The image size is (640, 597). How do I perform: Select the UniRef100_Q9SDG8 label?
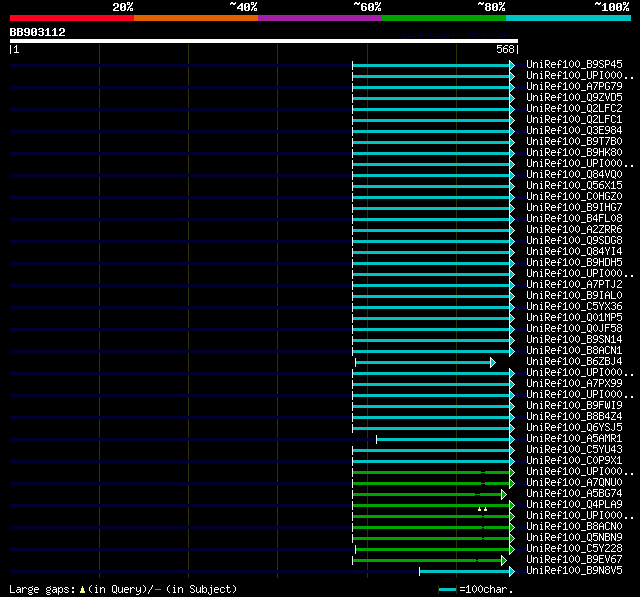point(574,241)
